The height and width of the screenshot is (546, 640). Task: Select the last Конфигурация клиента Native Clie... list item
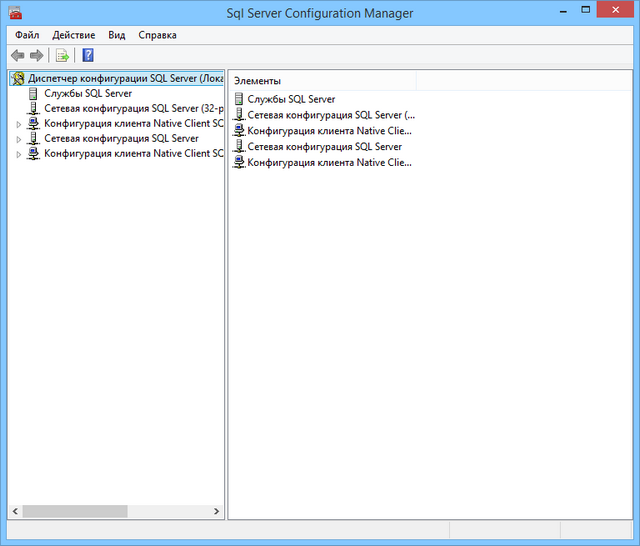tap(329, 162)
